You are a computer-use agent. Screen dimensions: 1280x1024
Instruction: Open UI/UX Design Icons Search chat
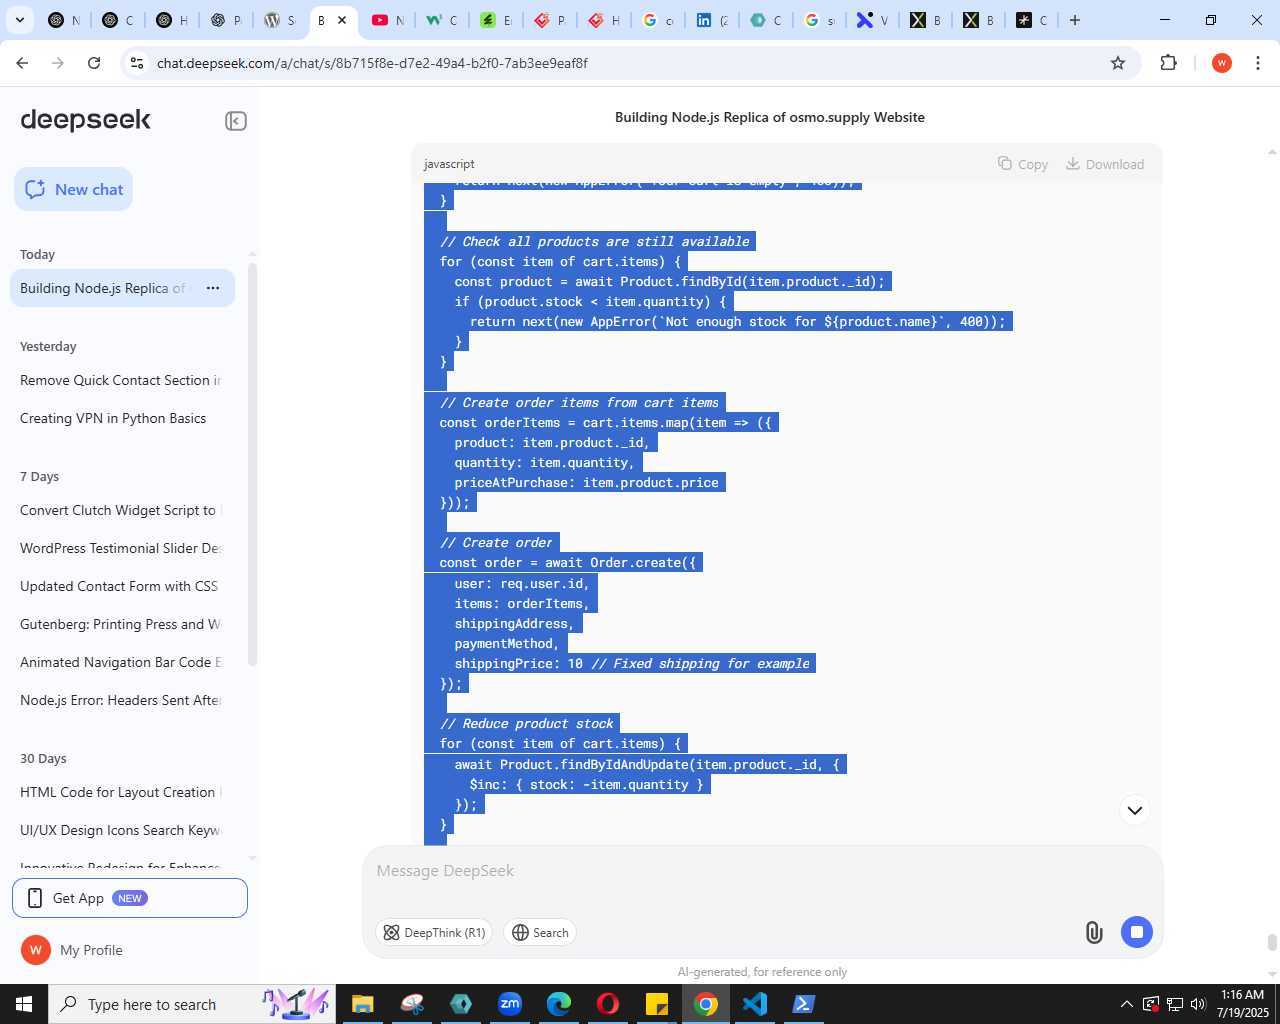click(120, 830)
